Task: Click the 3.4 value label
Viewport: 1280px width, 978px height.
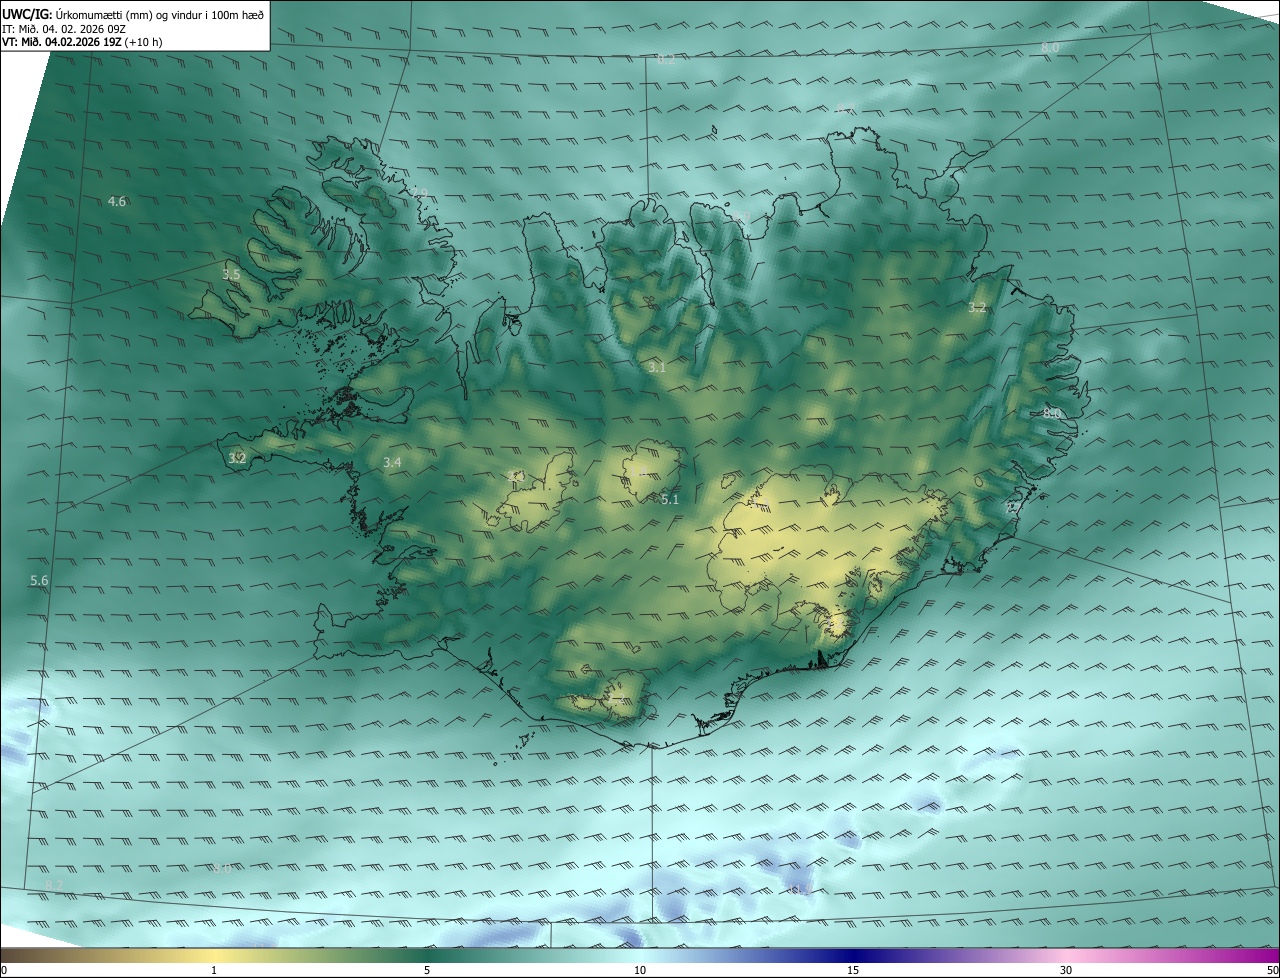Action: click(x=392, y=462)
